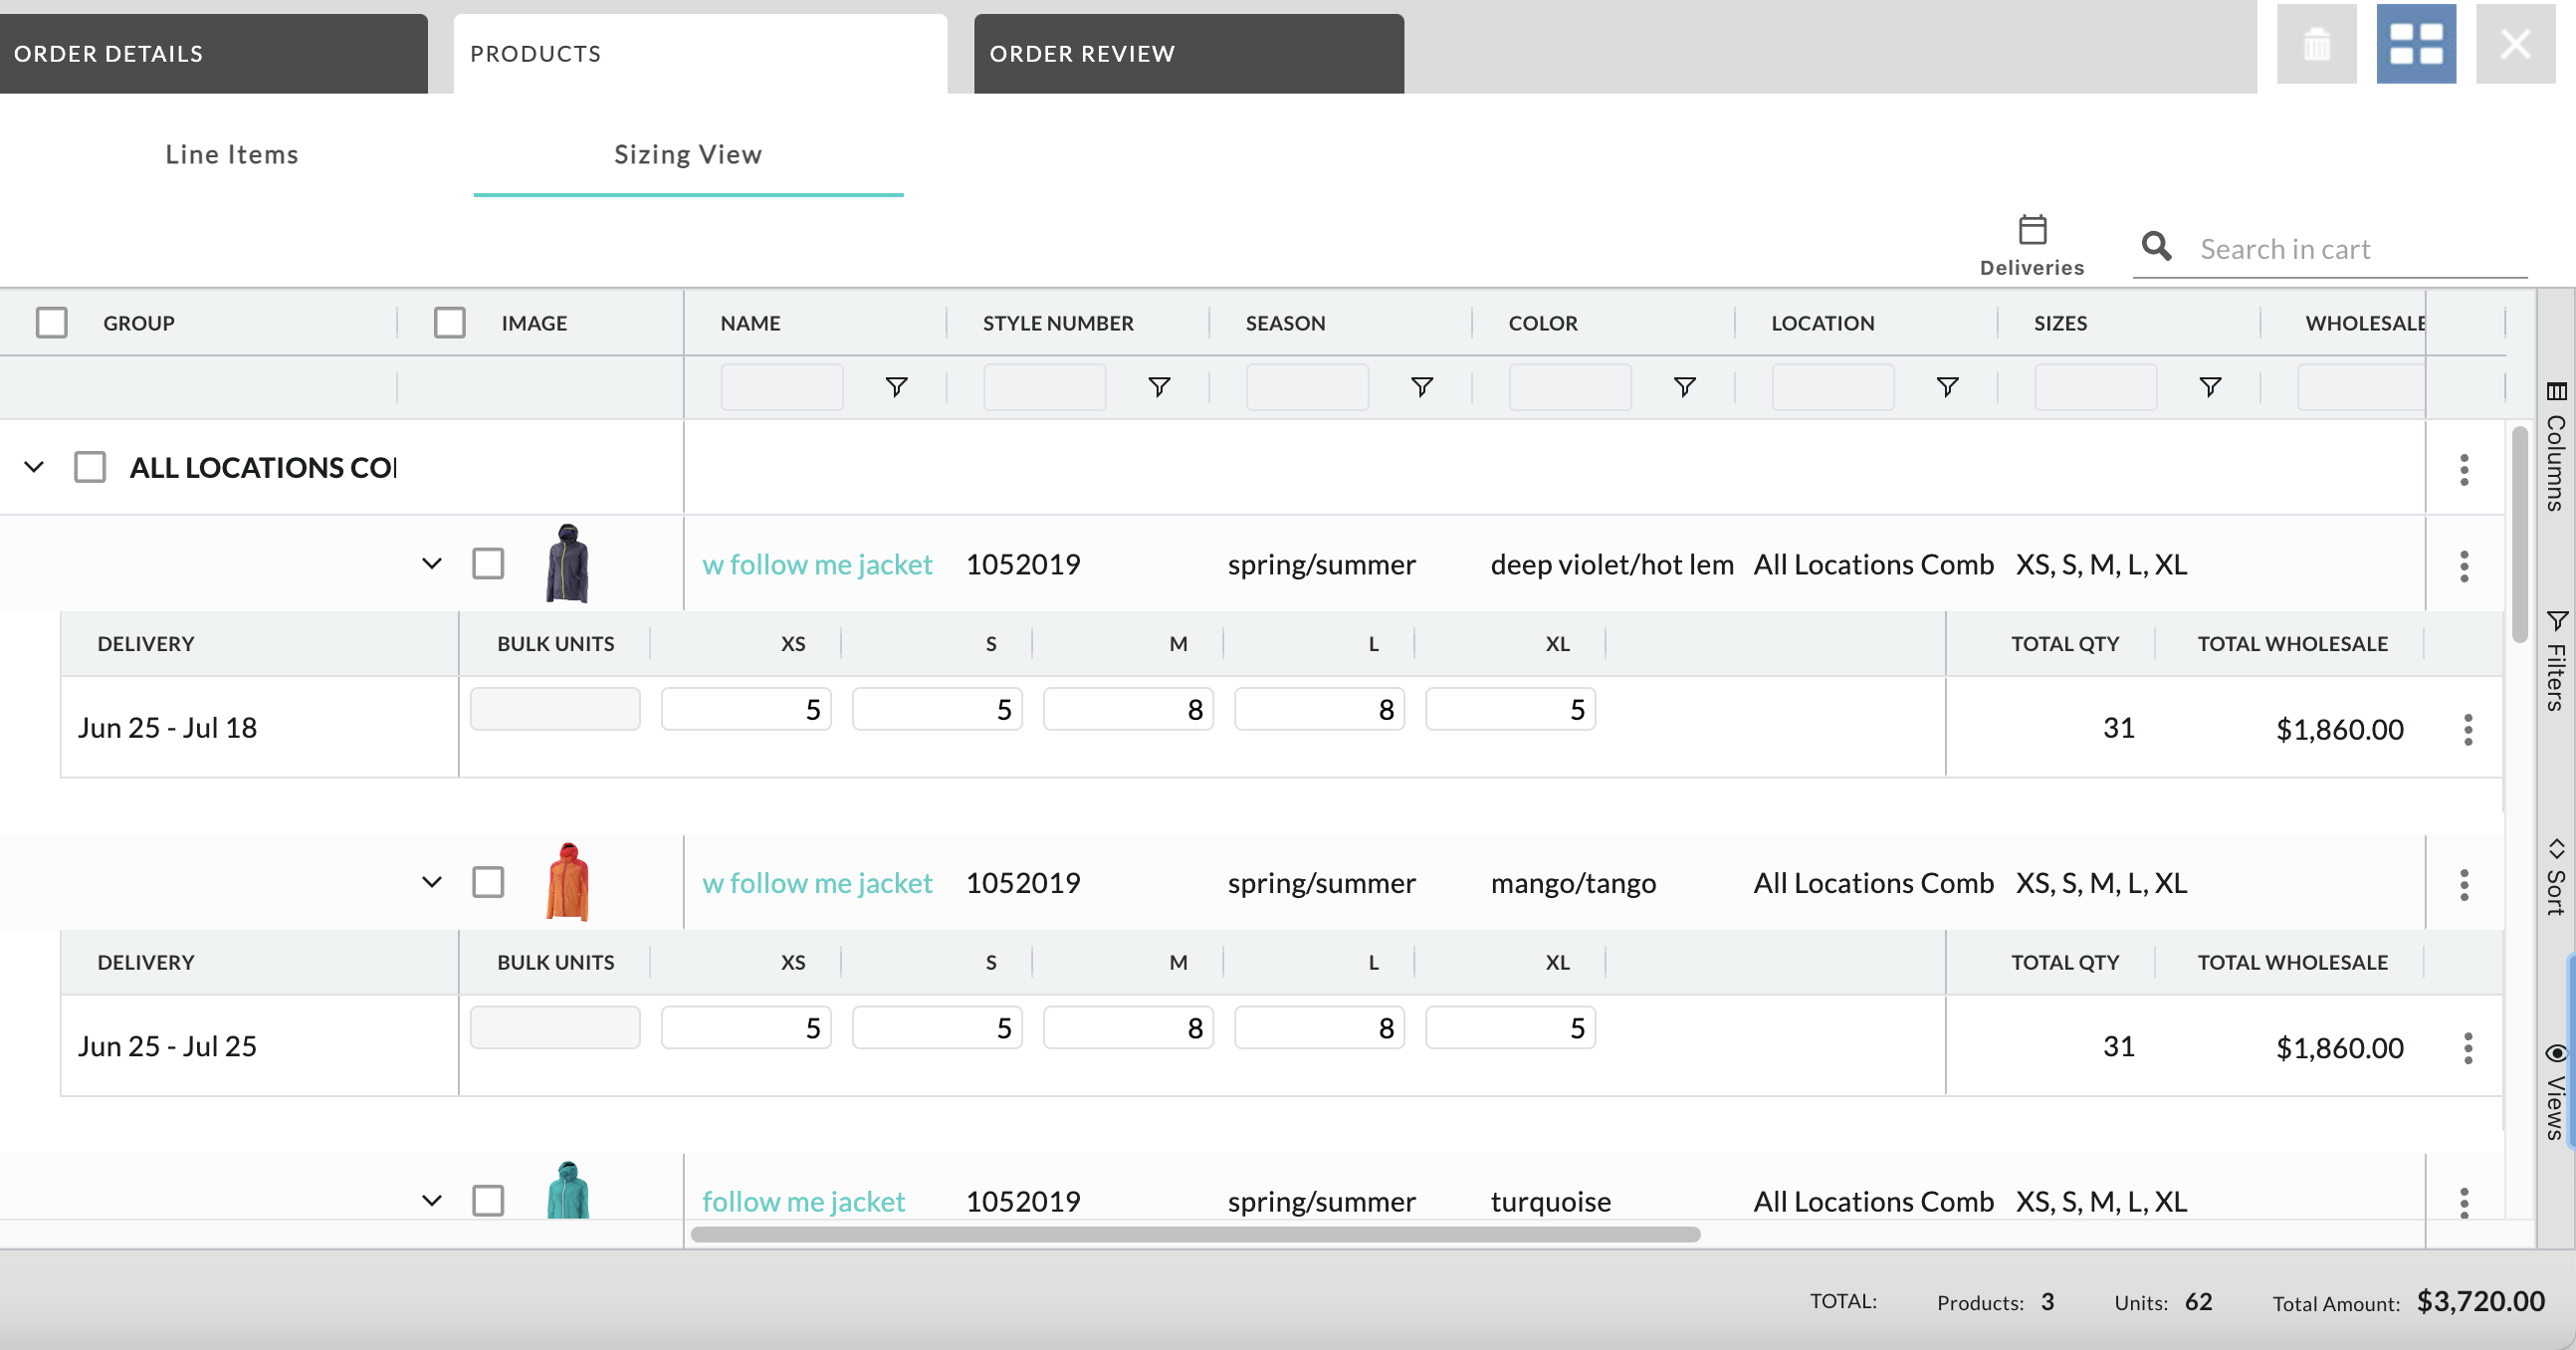This screenshot has height=1350, width=2576.
Task: Collapse the turquoise jacket sizing rows
Action: point(432,1200)
